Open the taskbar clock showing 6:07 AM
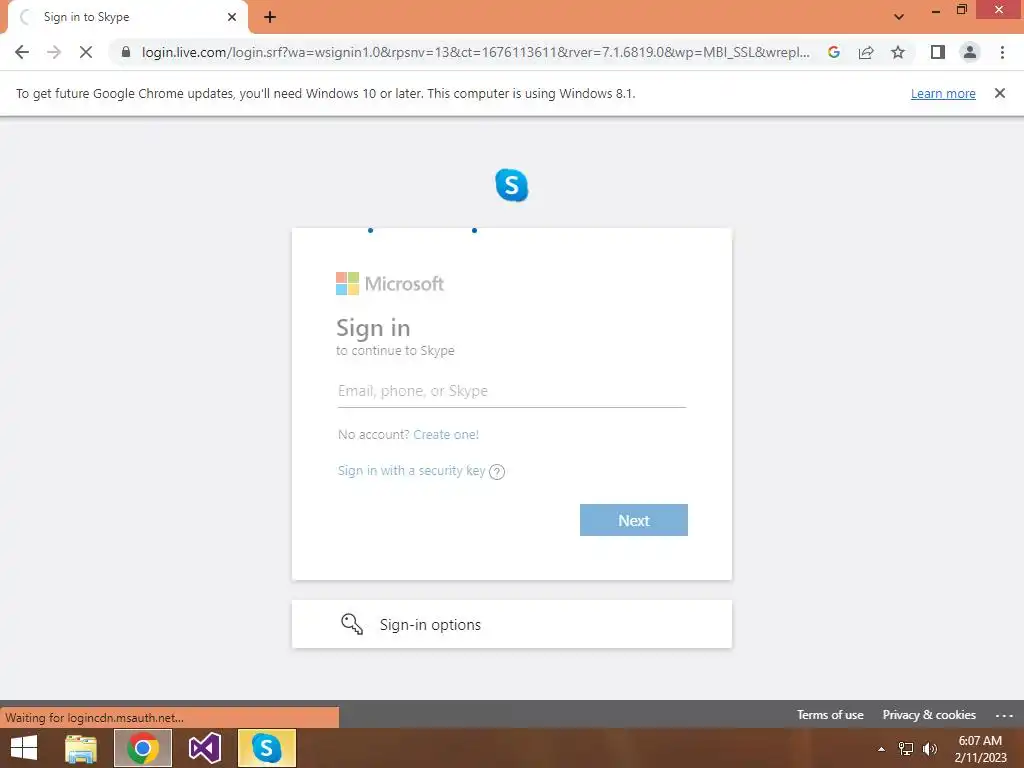Viewport: 1024px width, 768px height. [980, 749]
